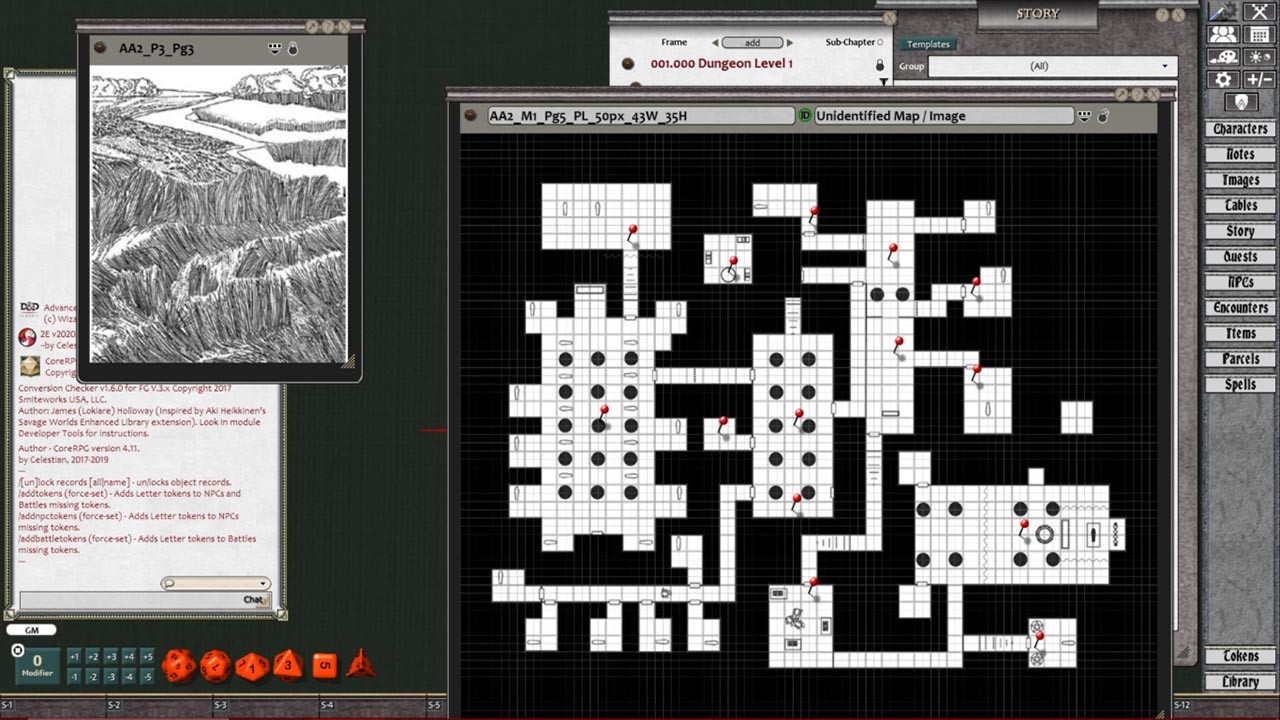Open the Party Sheet people icon
The height and width of the screenshot is (720, 1280).
point(1223,35)
